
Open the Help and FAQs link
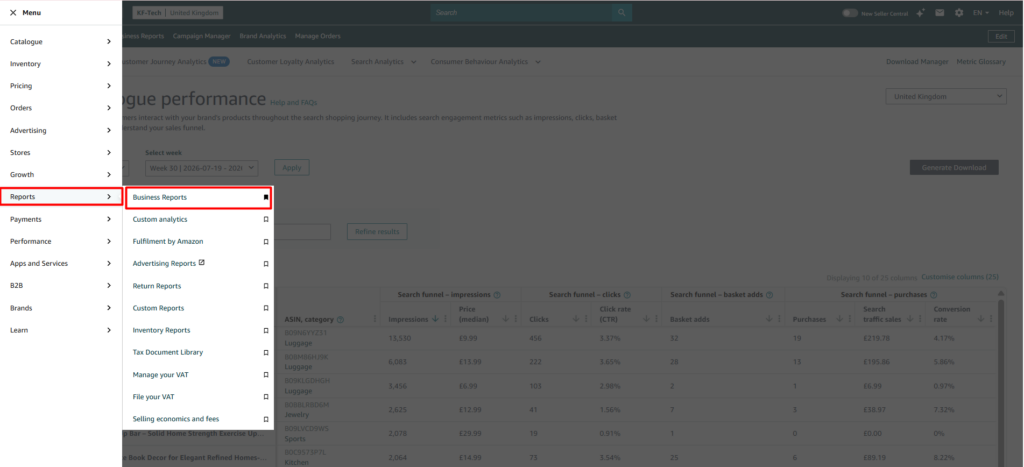293,103
